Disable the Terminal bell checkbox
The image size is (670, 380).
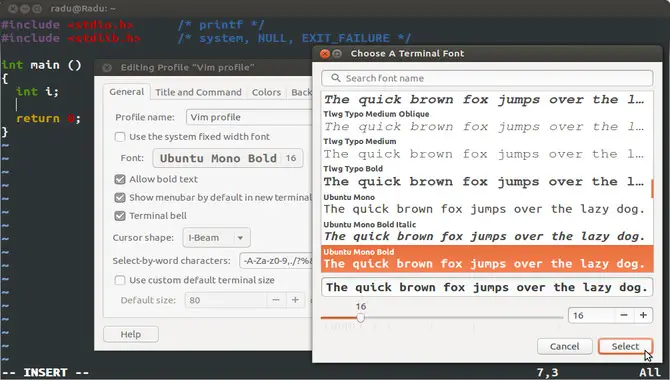coord(120,216)
